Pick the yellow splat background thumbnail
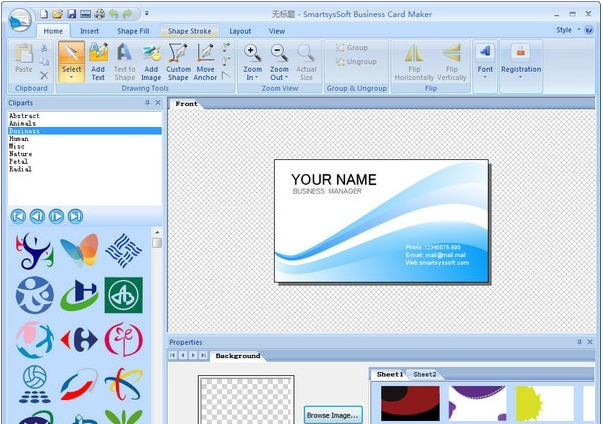Viewport: 603px width, 424px height. pos(545,403)
